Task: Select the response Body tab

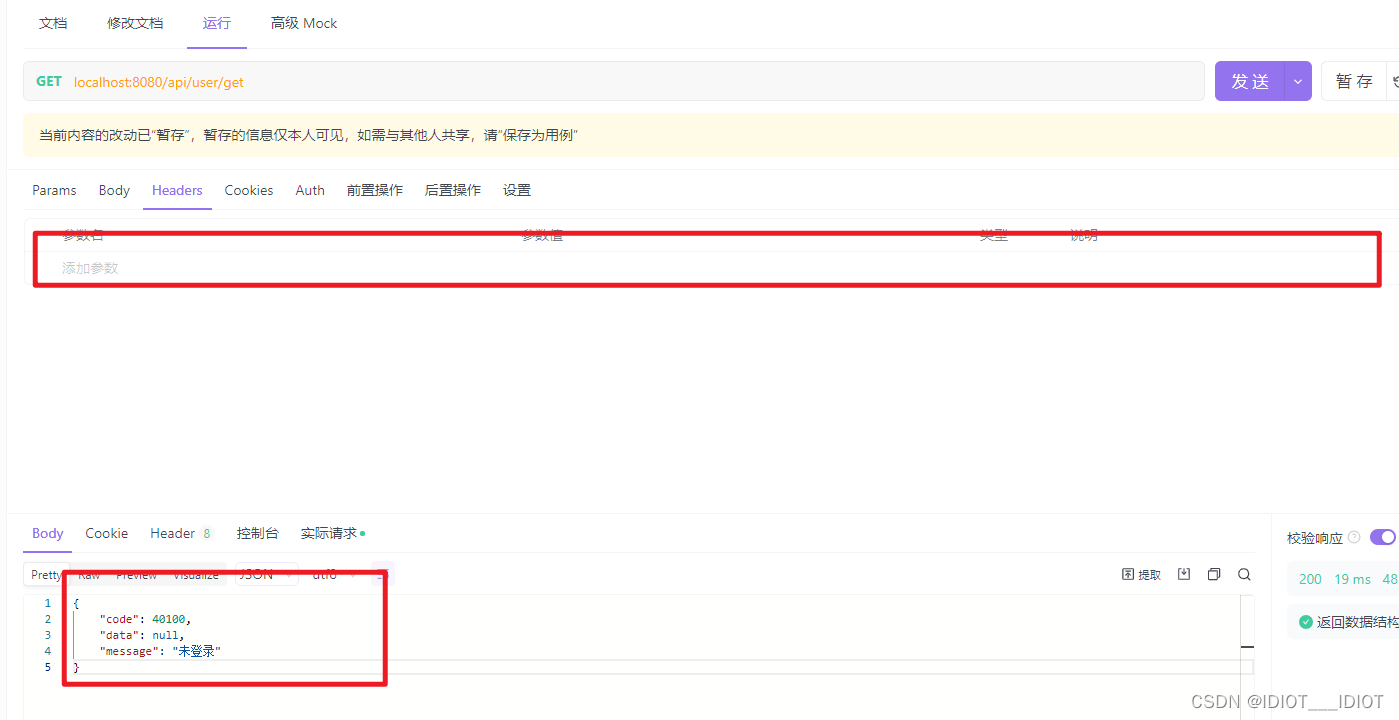Action: [47, 533]
